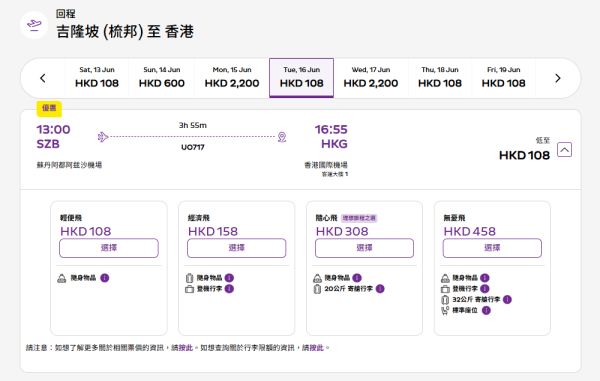600x381 pixels.
Task: Click the 蘇丹阿都阿茲沙機場 airport name
Action: tap(69, 165)
